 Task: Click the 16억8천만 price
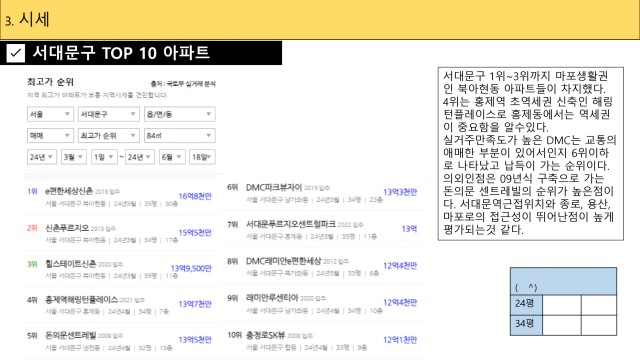[x=195, y=196]
